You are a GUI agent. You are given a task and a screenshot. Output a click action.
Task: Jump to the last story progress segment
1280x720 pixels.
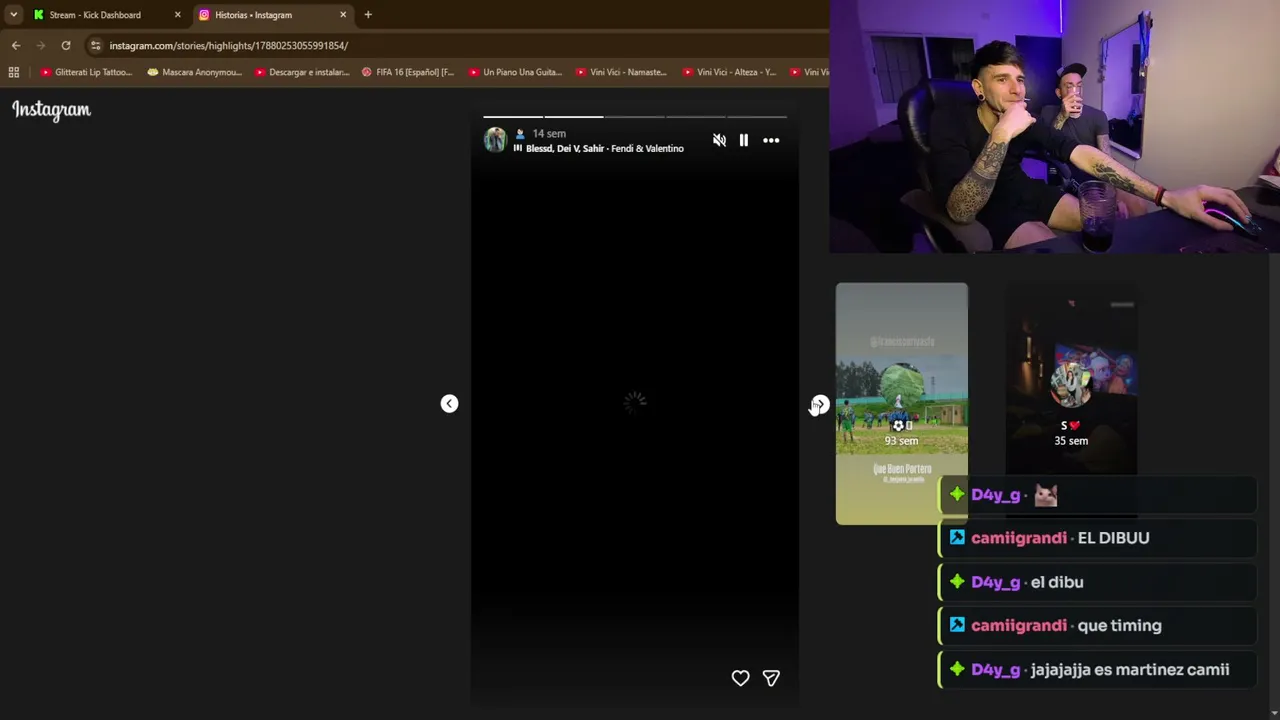tap(757, 117)
